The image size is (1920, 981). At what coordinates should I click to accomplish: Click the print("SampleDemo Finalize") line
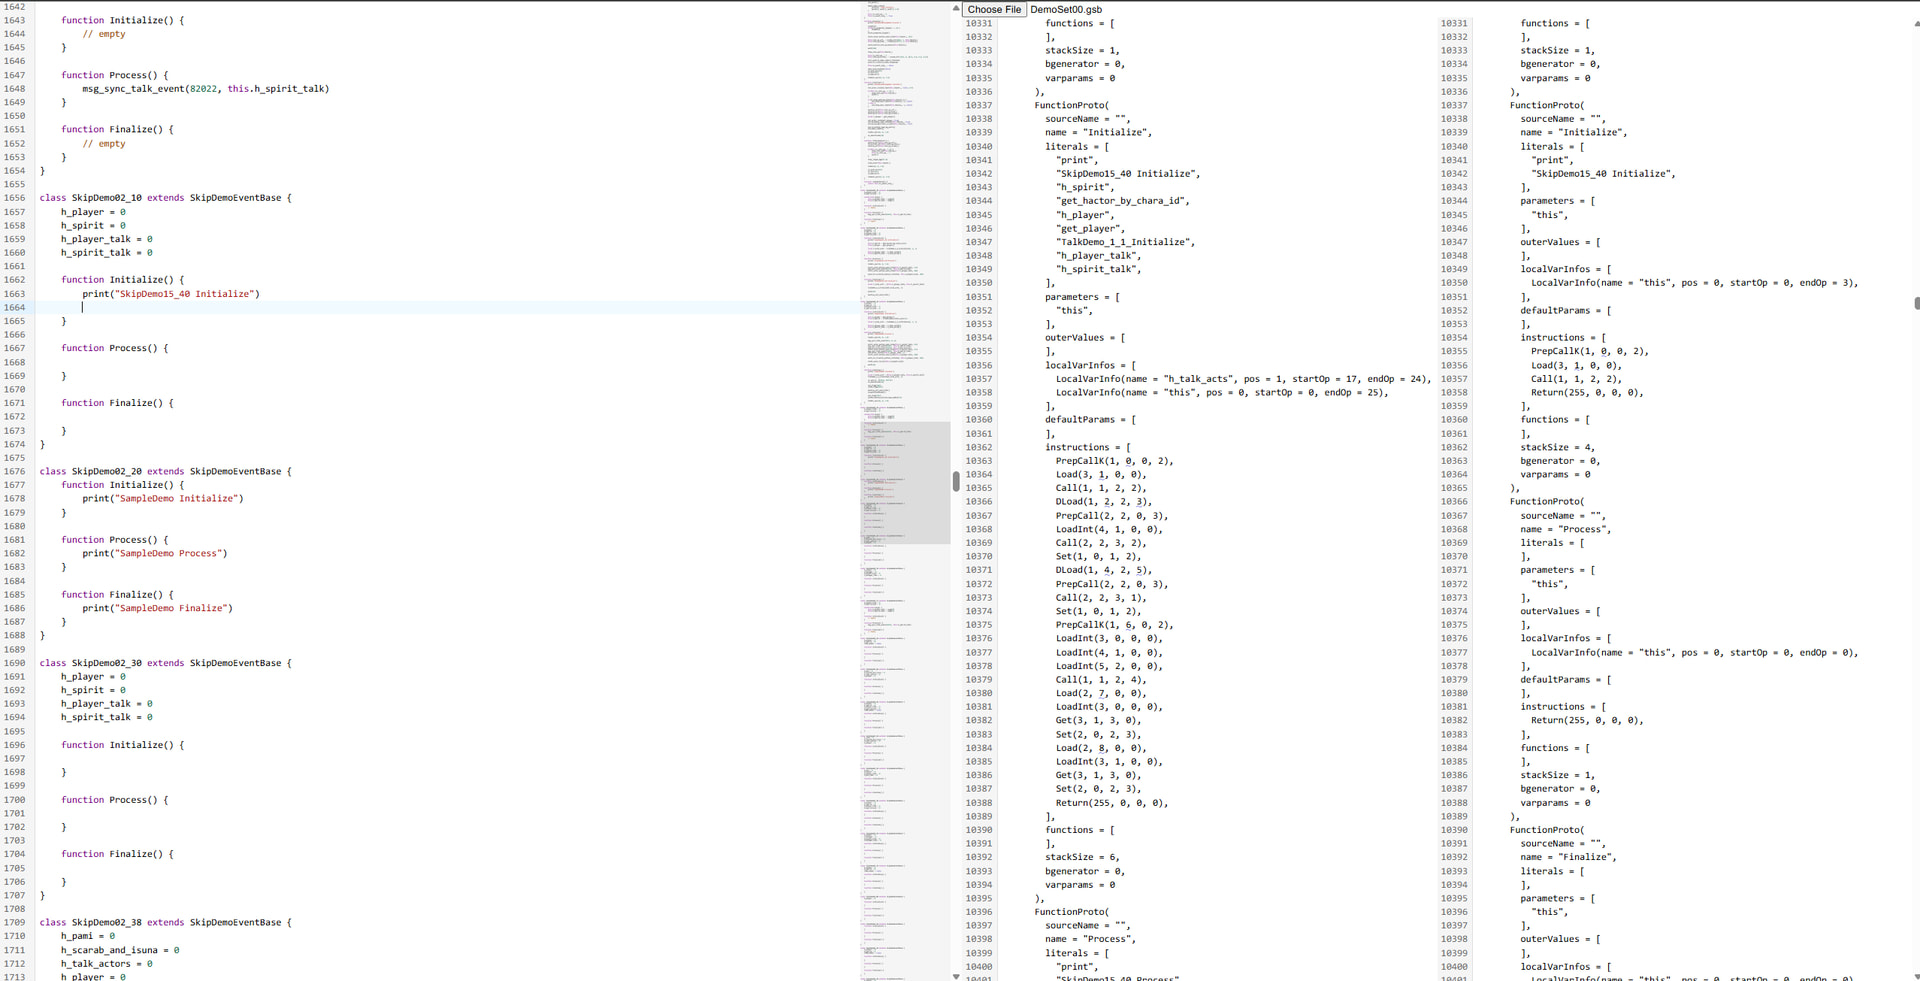coord(157,608)
